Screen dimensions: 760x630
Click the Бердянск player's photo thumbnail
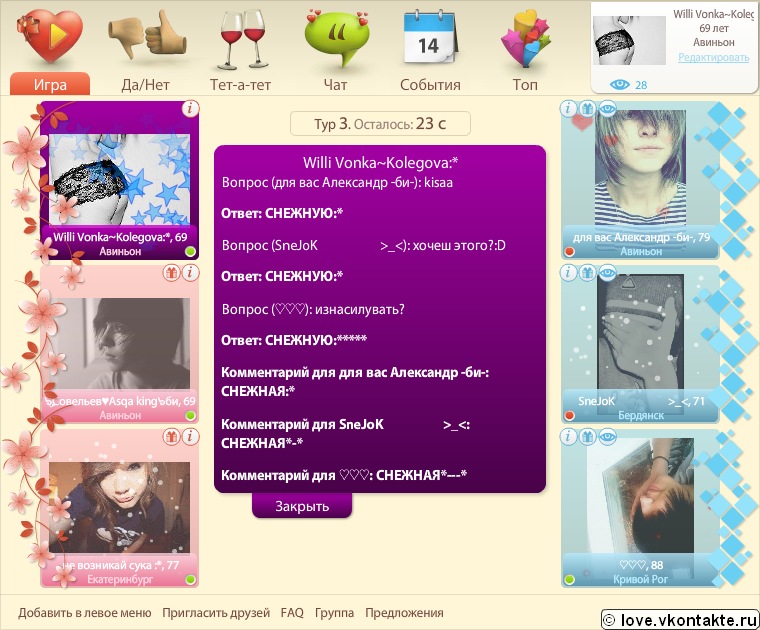(640, 333)
